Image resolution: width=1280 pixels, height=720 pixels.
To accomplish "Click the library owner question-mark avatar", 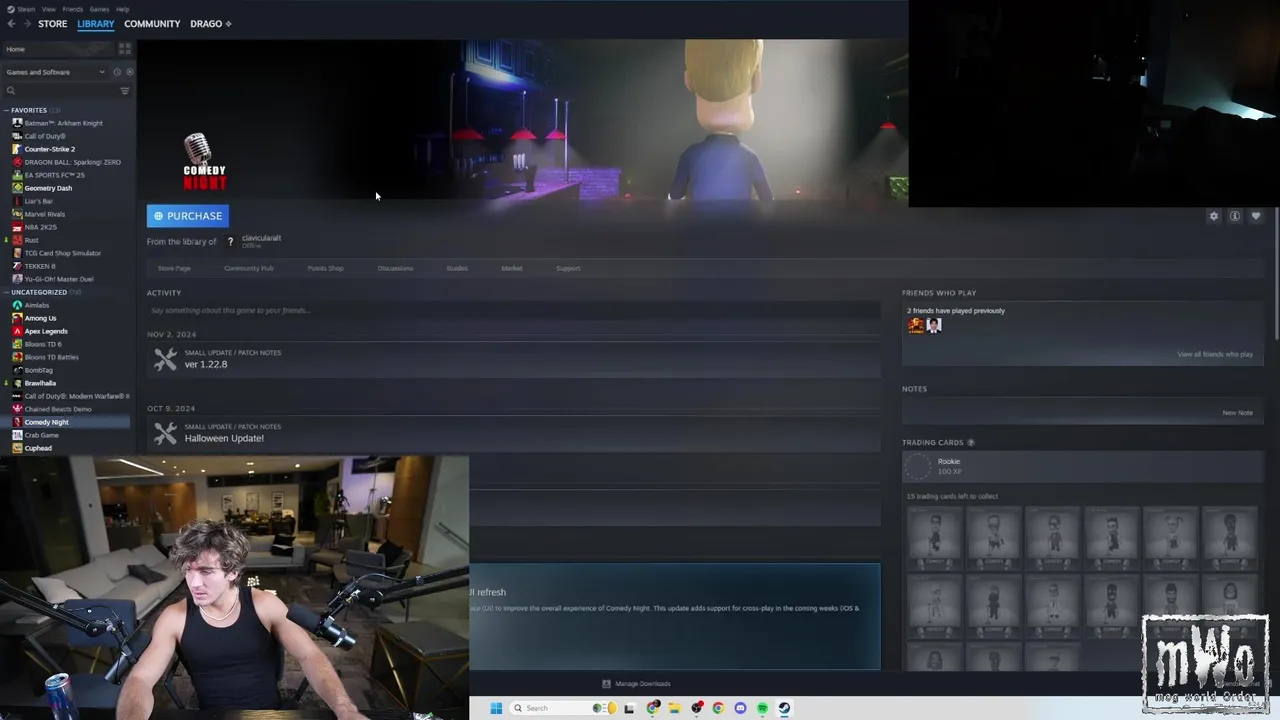I will pyautogui.click(x=230, y=242).
